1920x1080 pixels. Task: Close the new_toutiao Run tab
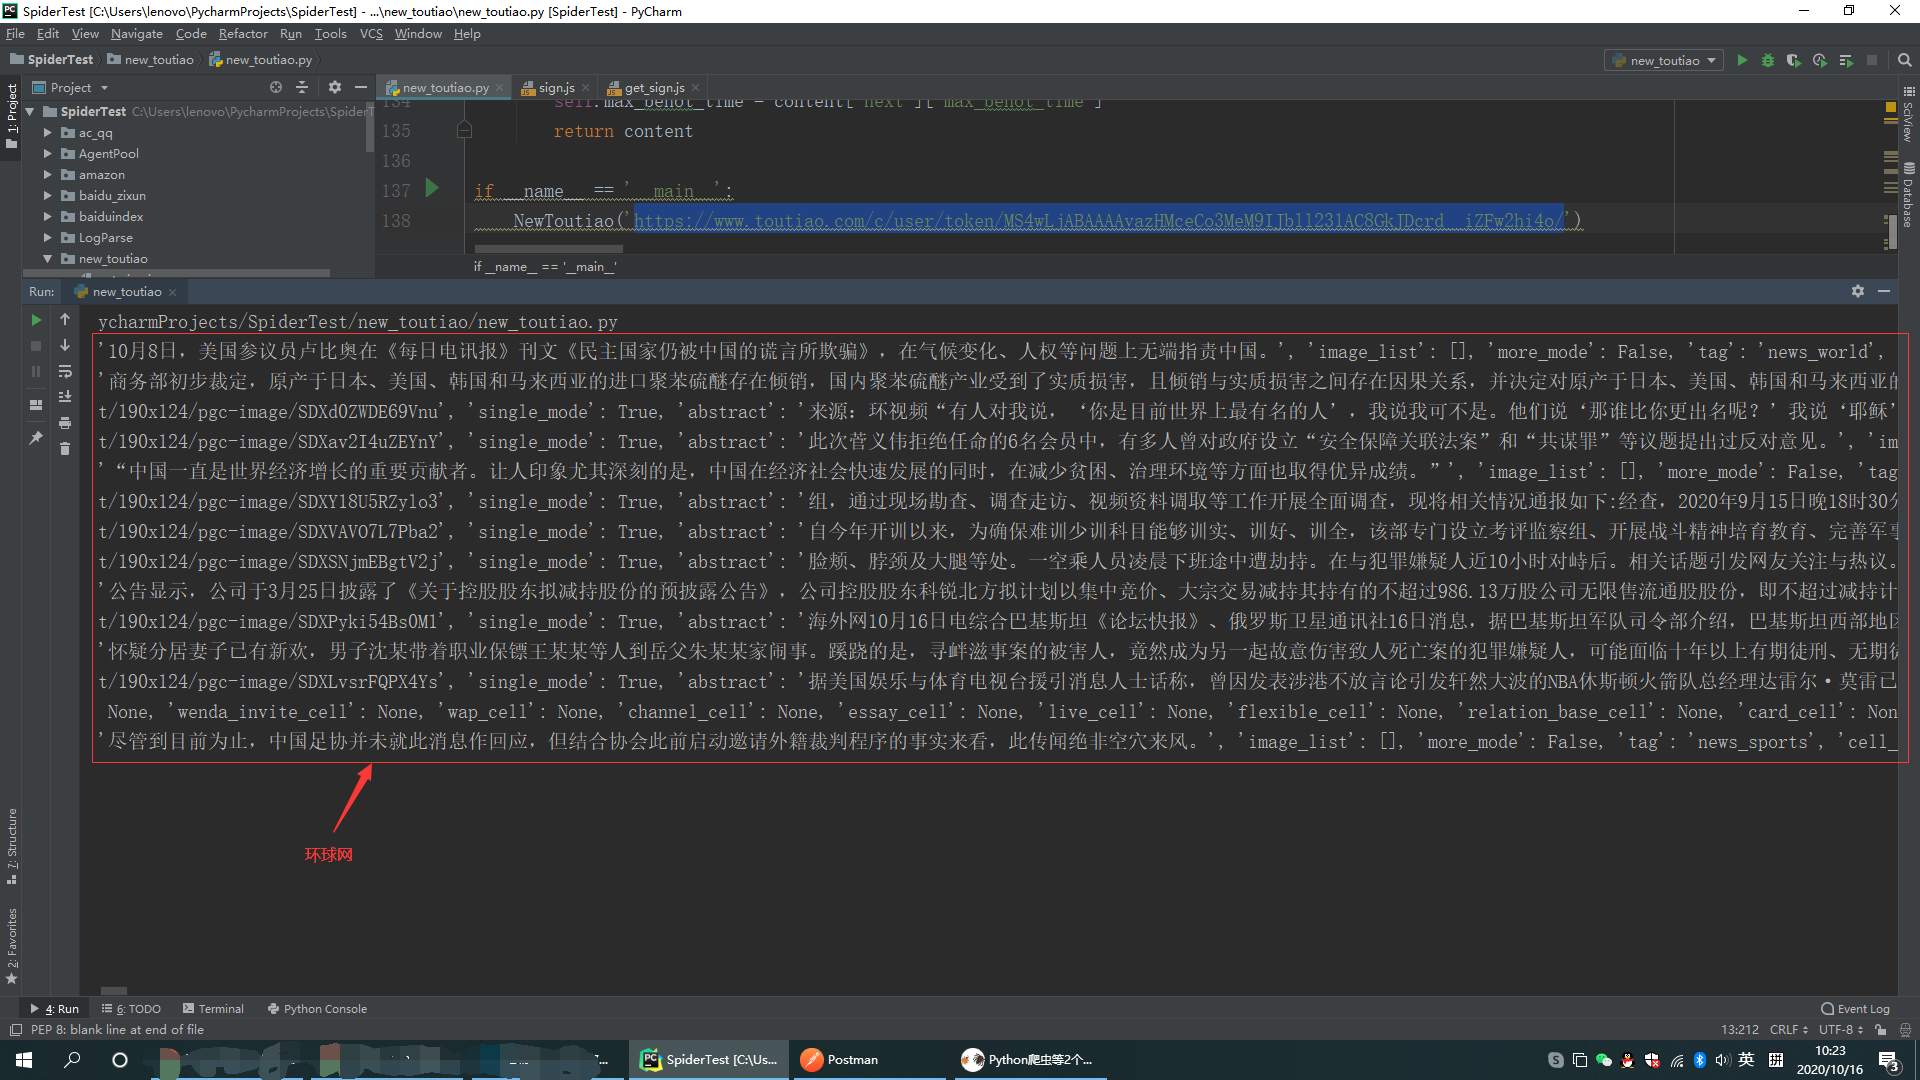[173, 292]
